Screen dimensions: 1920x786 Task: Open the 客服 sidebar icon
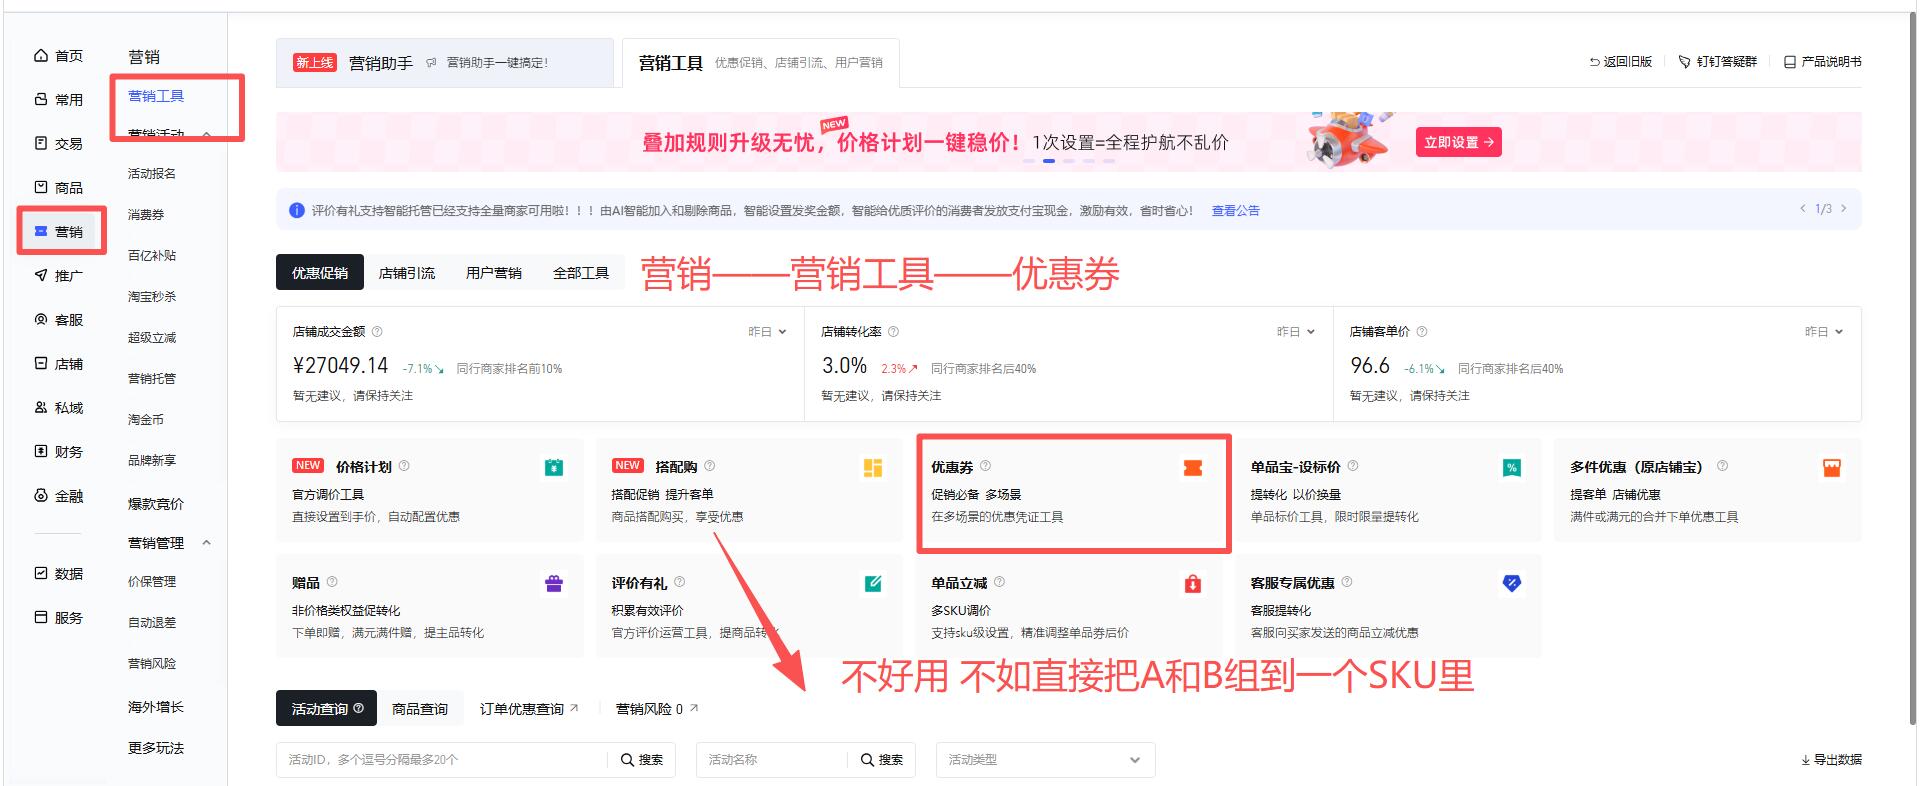click(x=41, y=320)
